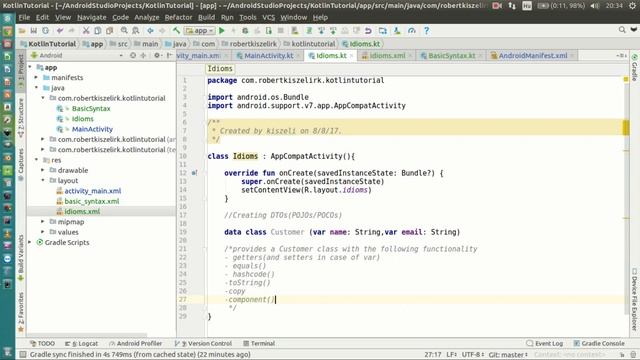Select basic_syntax.xml in layout folder

click(92, 201)
